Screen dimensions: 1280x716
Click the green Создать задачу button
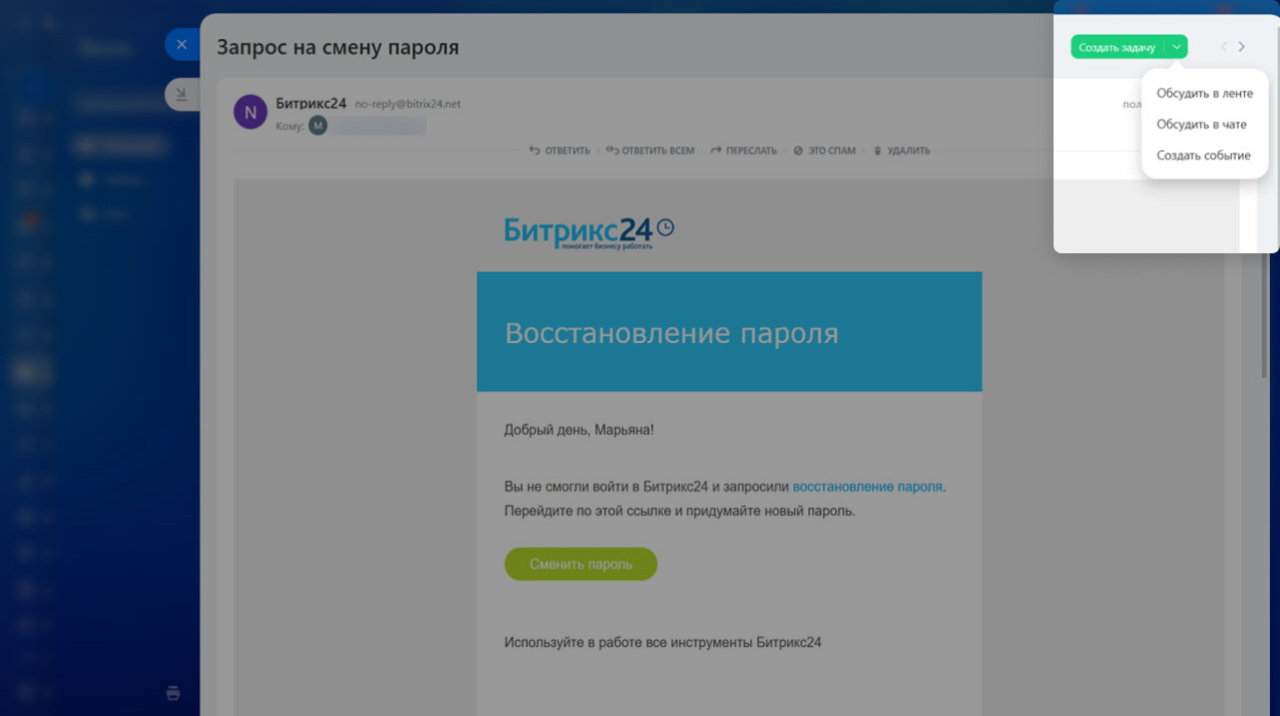point(1117,47)
